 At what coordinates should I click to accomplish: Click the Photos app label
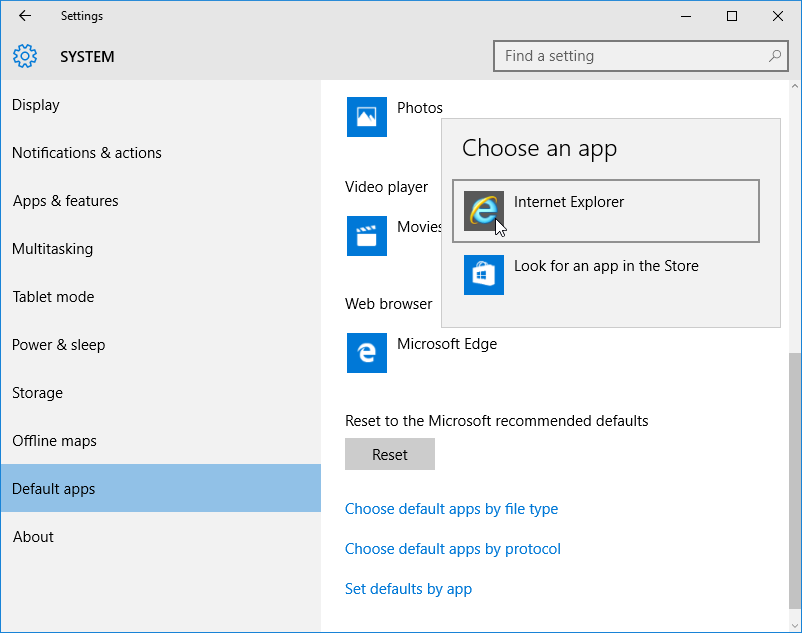[x=420, y=108]
